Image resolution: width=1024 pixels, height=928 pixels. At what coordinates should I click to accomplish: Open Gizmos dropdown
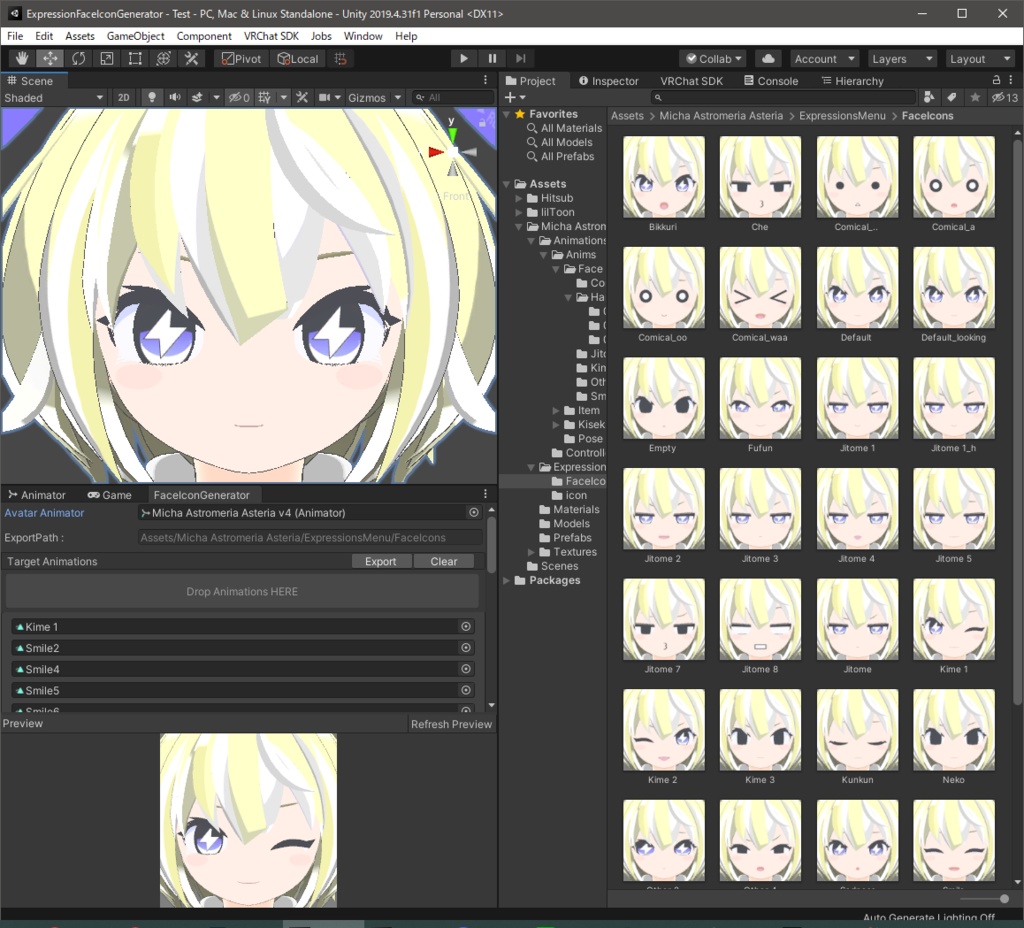pos(374,97)
